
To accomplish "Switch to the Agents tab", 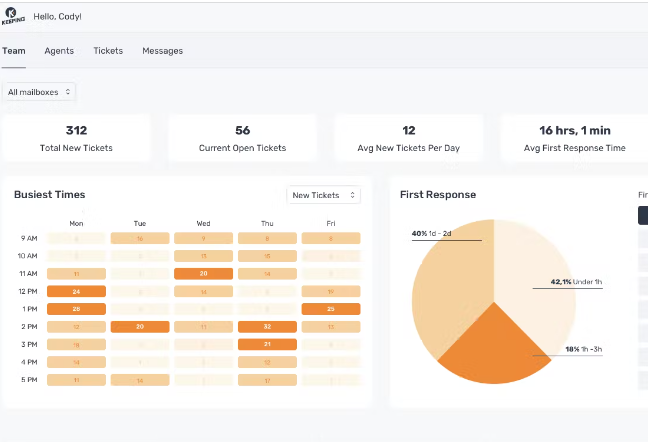I will click(x=59, y=51).
